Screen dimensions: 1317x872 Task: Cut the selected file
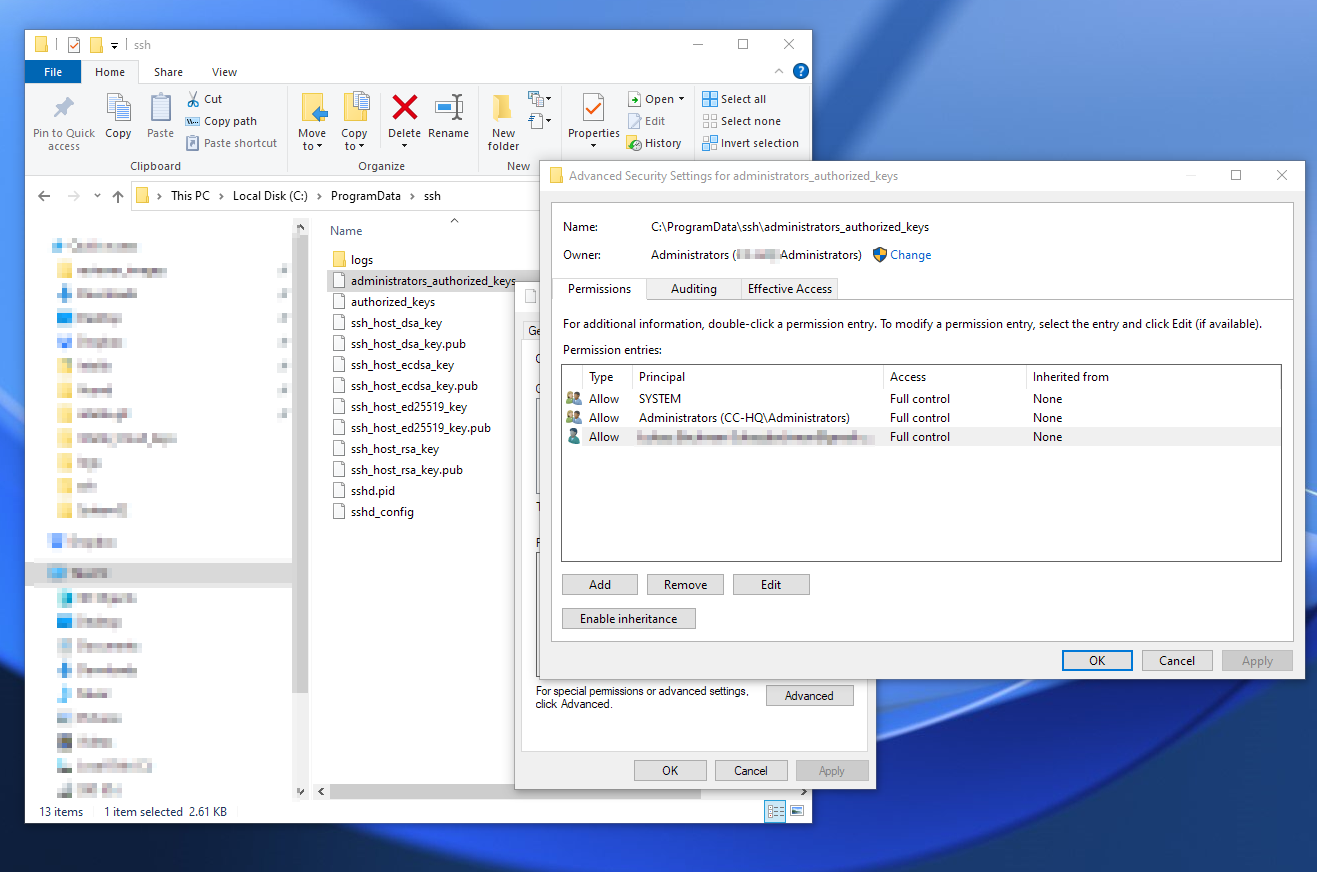point(203,98)
